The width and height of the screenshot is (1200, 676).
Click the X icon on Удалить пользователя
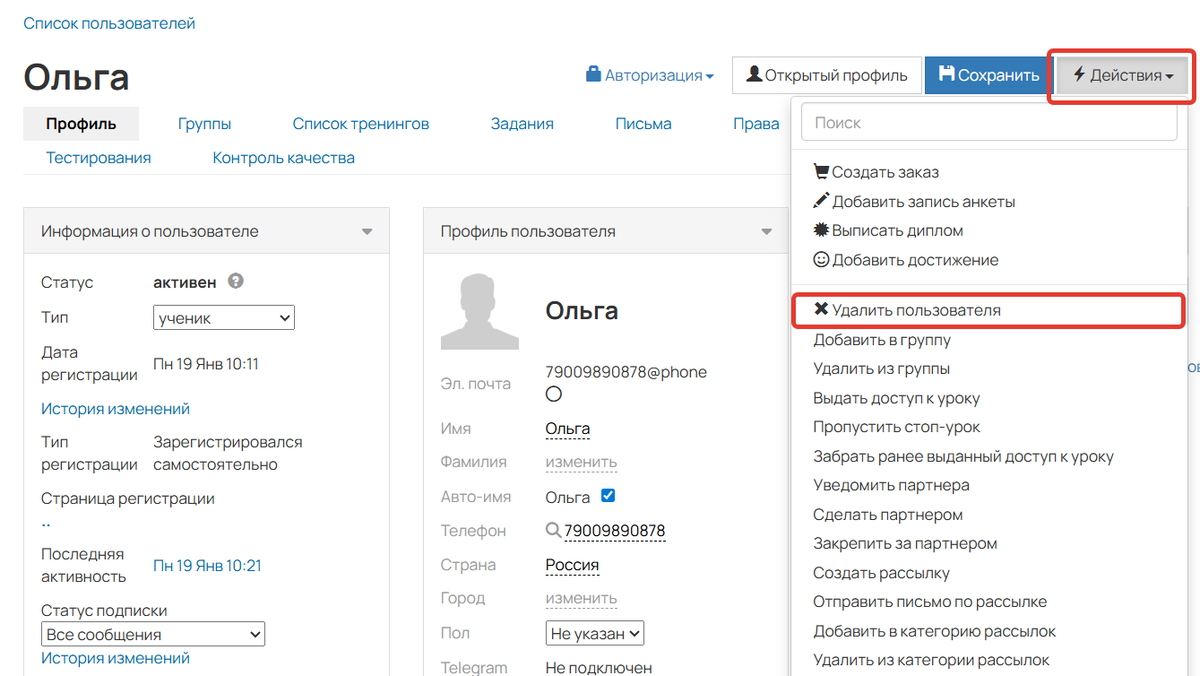point(820,310)
